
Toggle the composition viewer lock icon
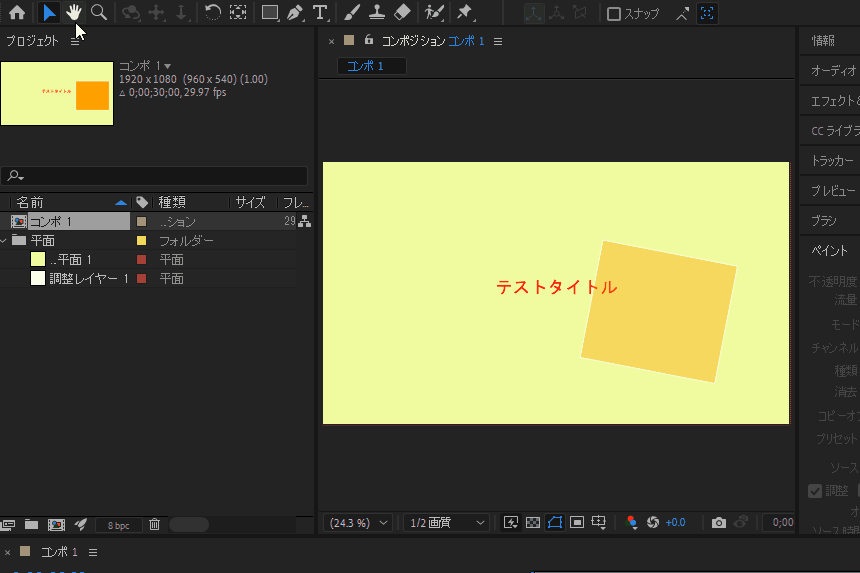369,39
